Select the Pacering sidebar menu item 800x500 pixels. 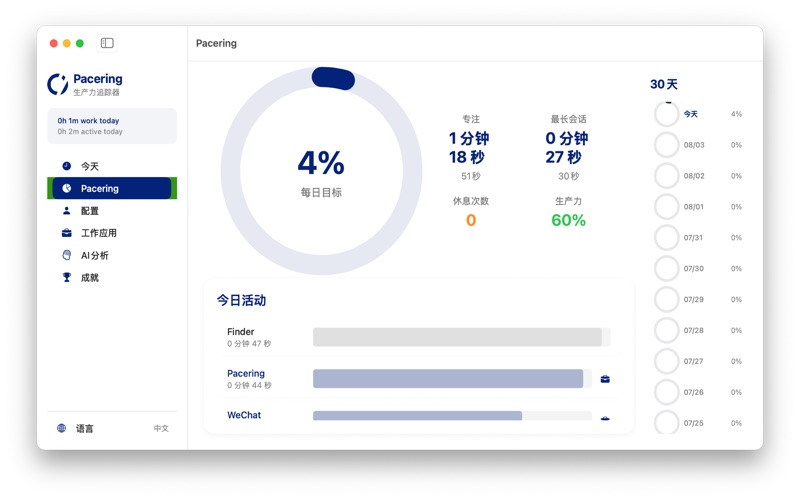pos(112,188)
